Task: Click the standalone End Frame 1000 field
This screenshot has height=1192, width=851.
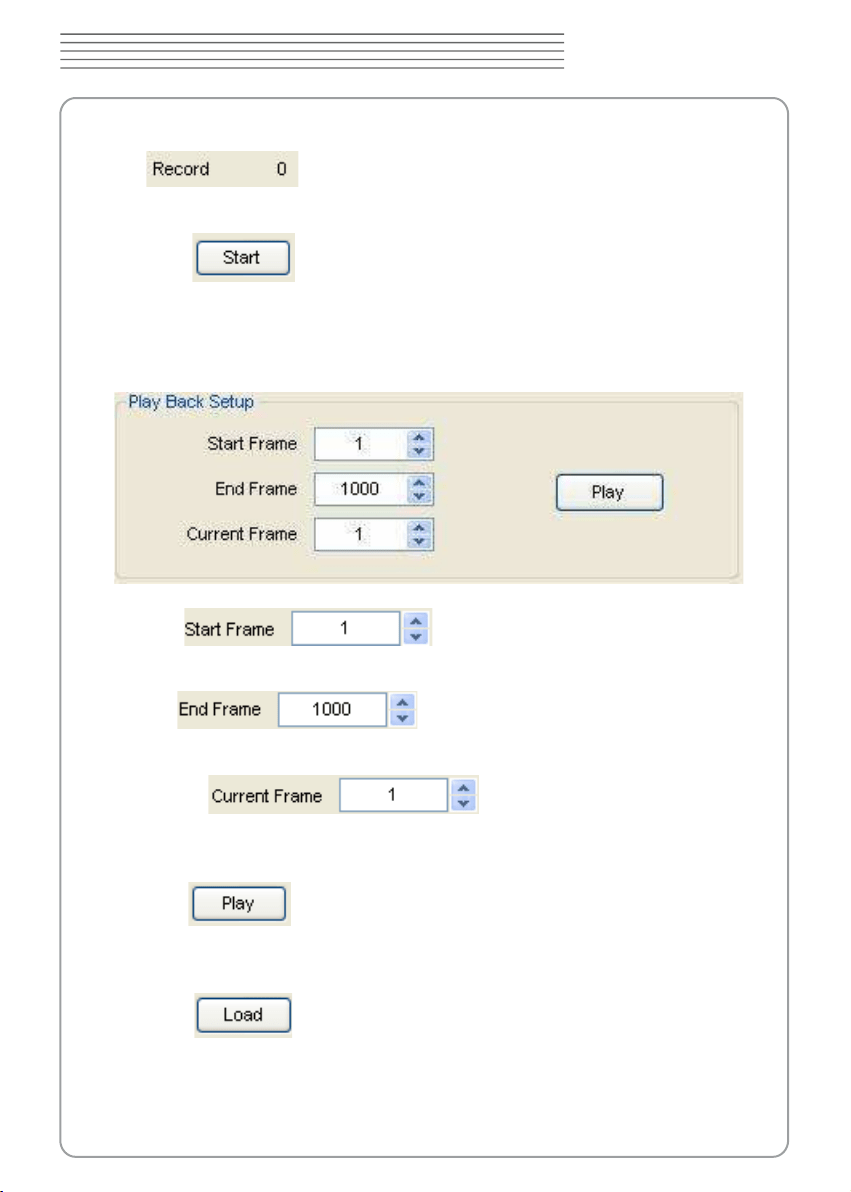Action: pyautogui.click(x=332, y=709)
